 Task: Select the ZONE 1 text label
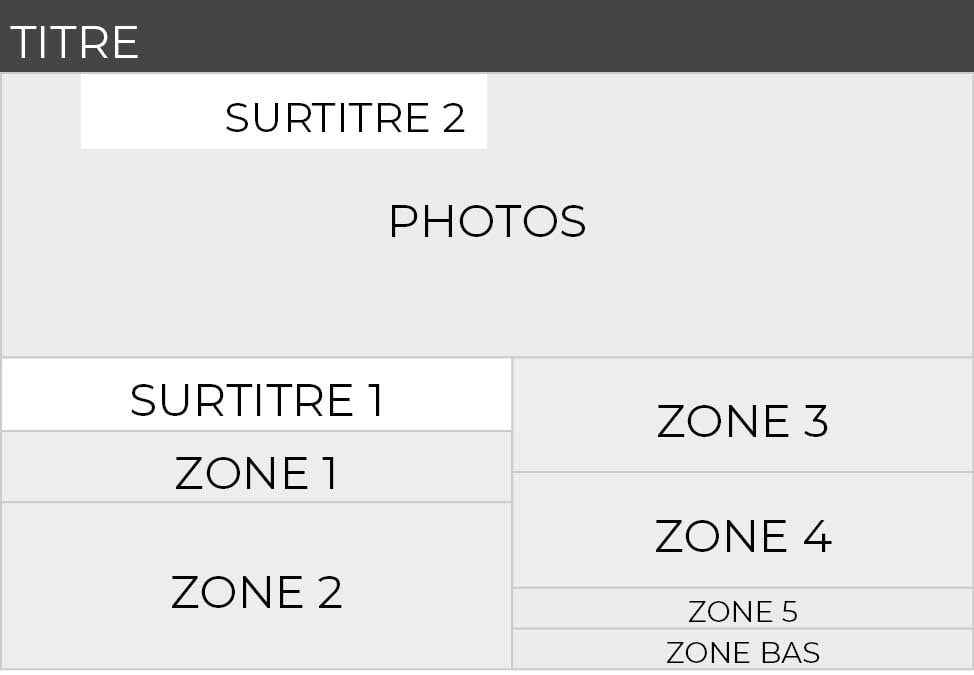click(257, 473)
